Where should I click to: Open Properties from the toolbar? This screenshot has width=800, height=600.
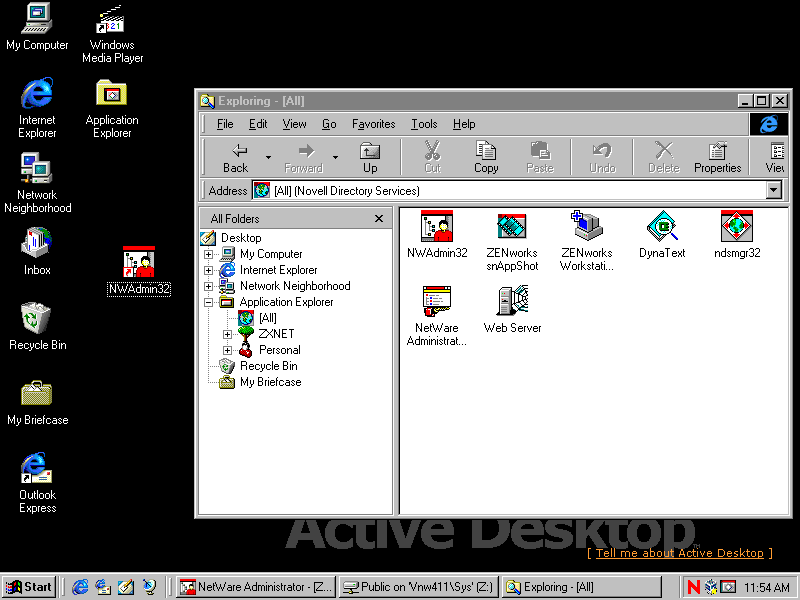pyautogui.click(x=717, y=158)
